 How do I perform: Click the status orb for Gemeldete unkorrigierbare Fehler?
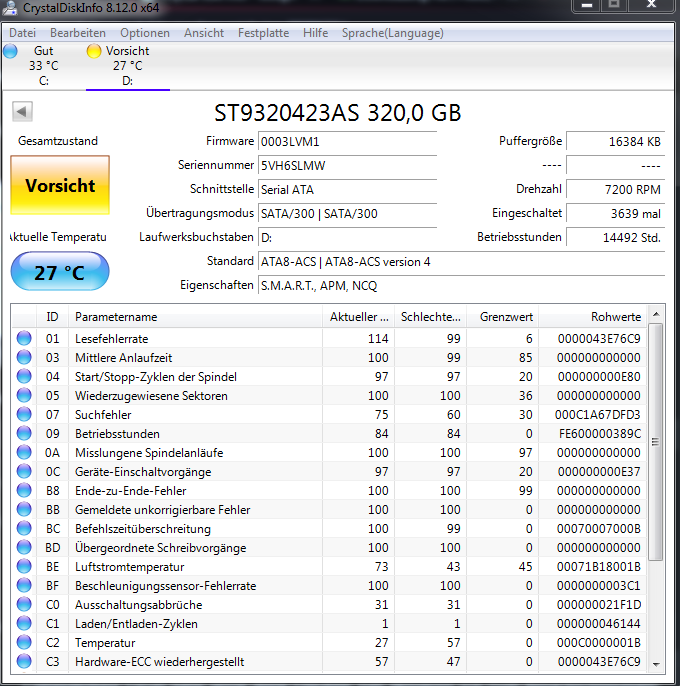pyautogui.click(x=24, y=510)
